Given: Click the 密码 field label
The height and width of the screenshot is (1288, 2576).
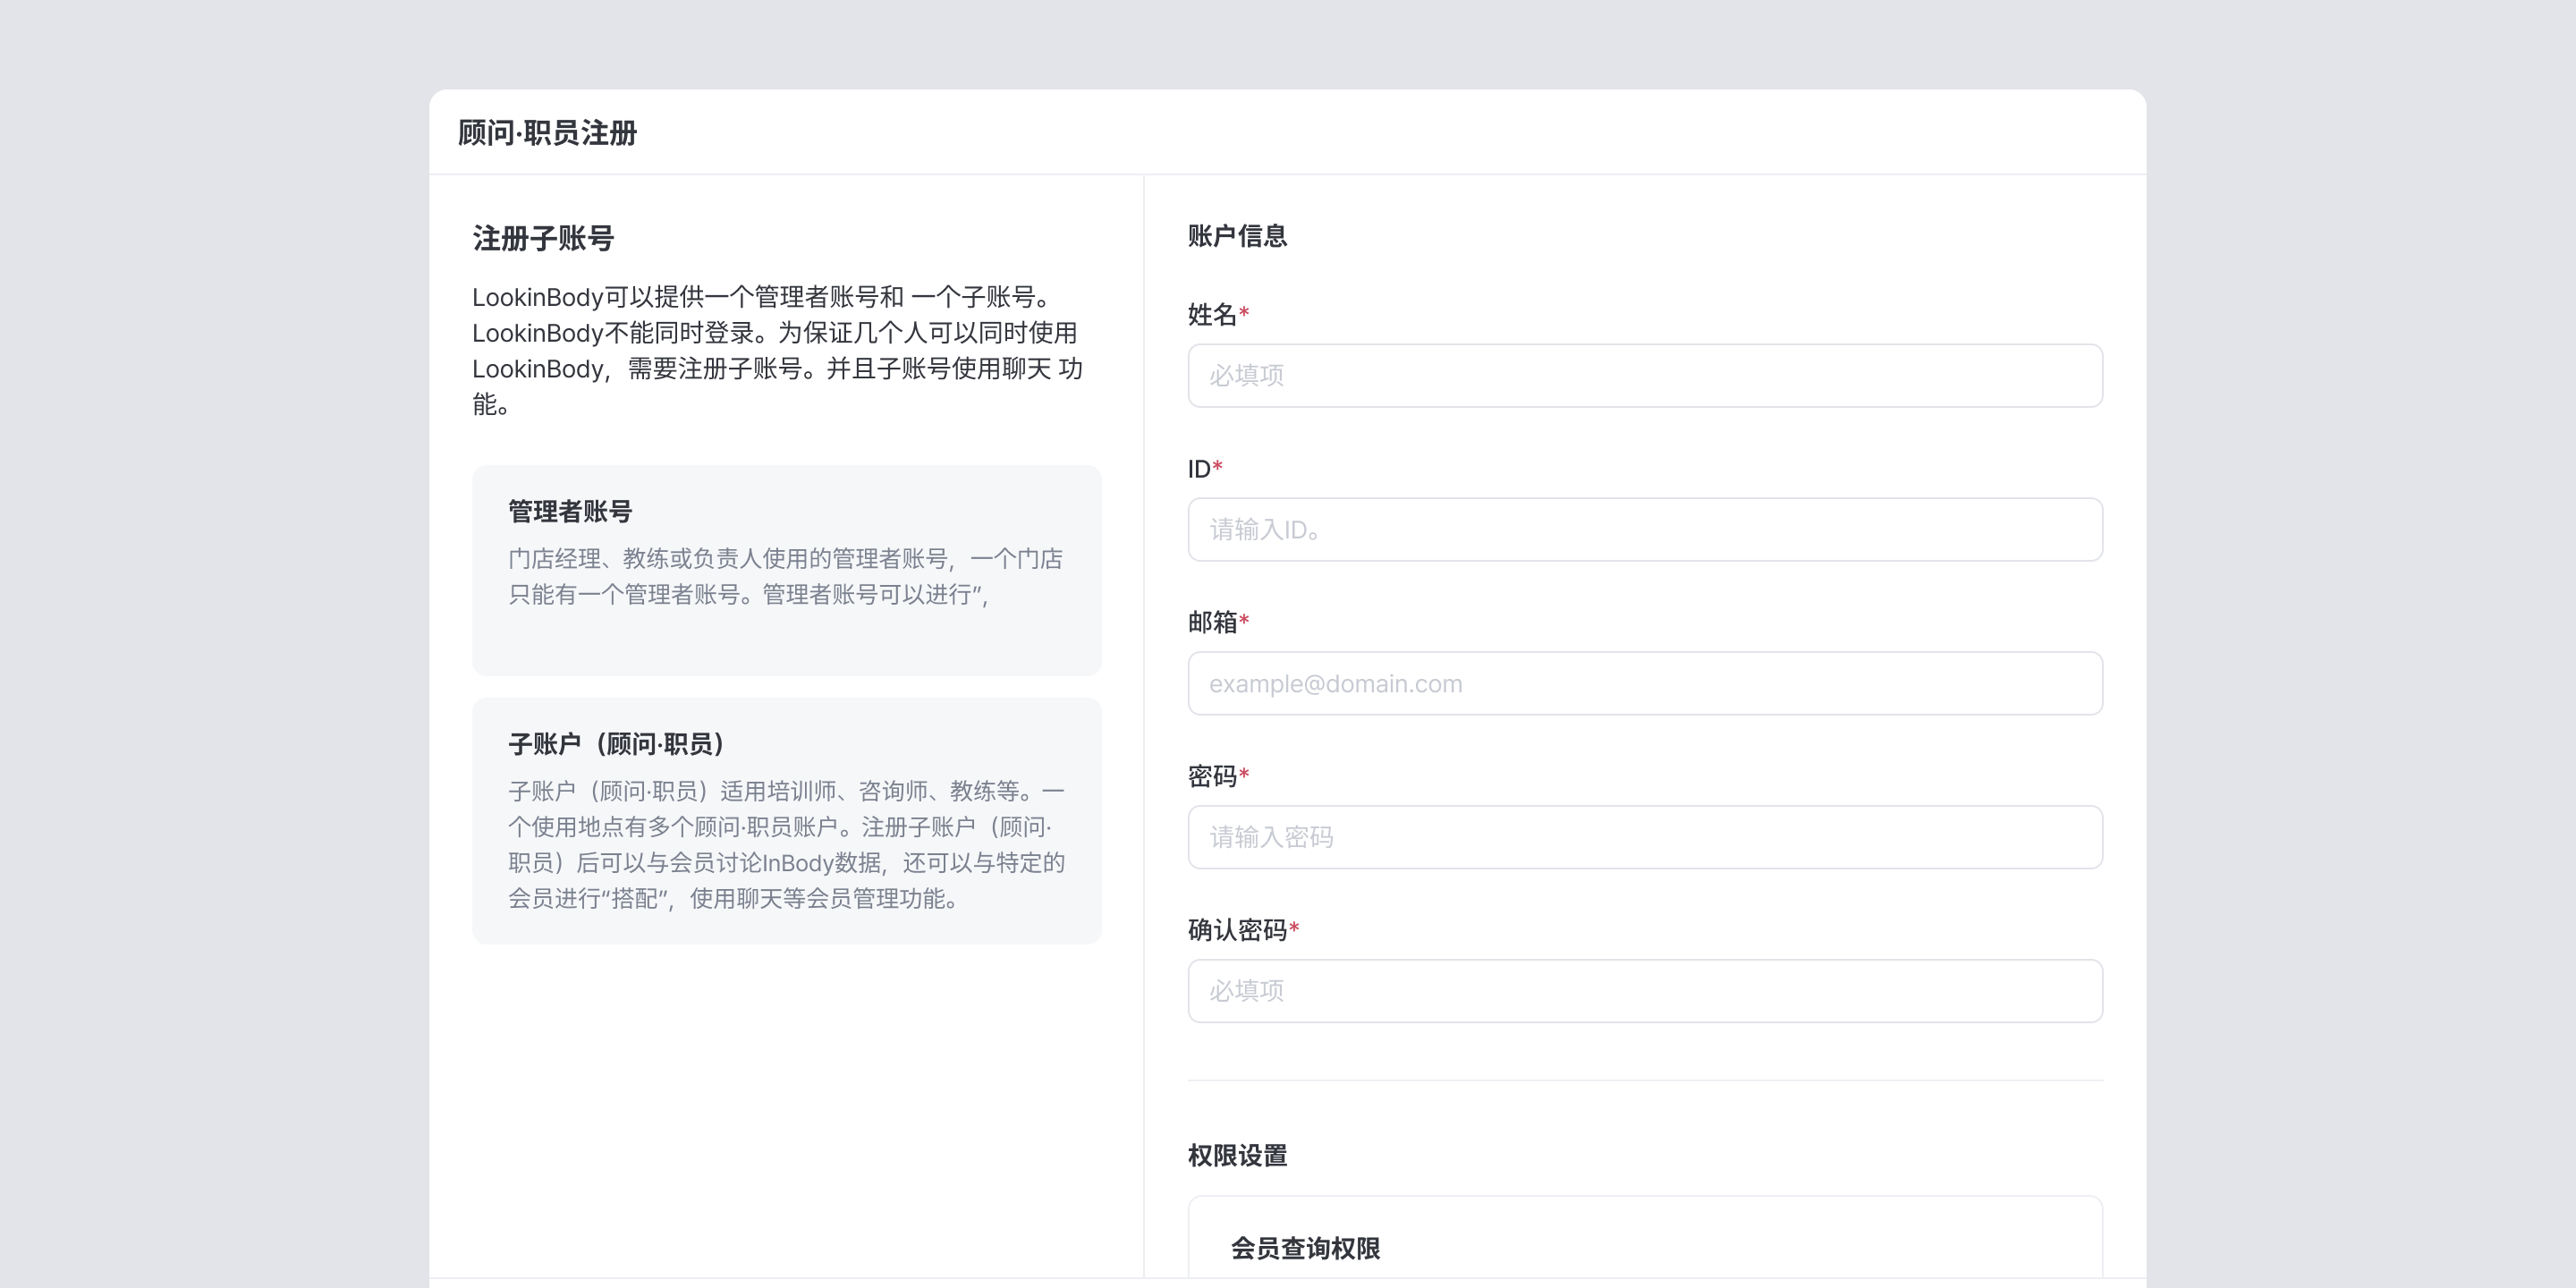Looking at the screenshot, I should (1212, 776).
